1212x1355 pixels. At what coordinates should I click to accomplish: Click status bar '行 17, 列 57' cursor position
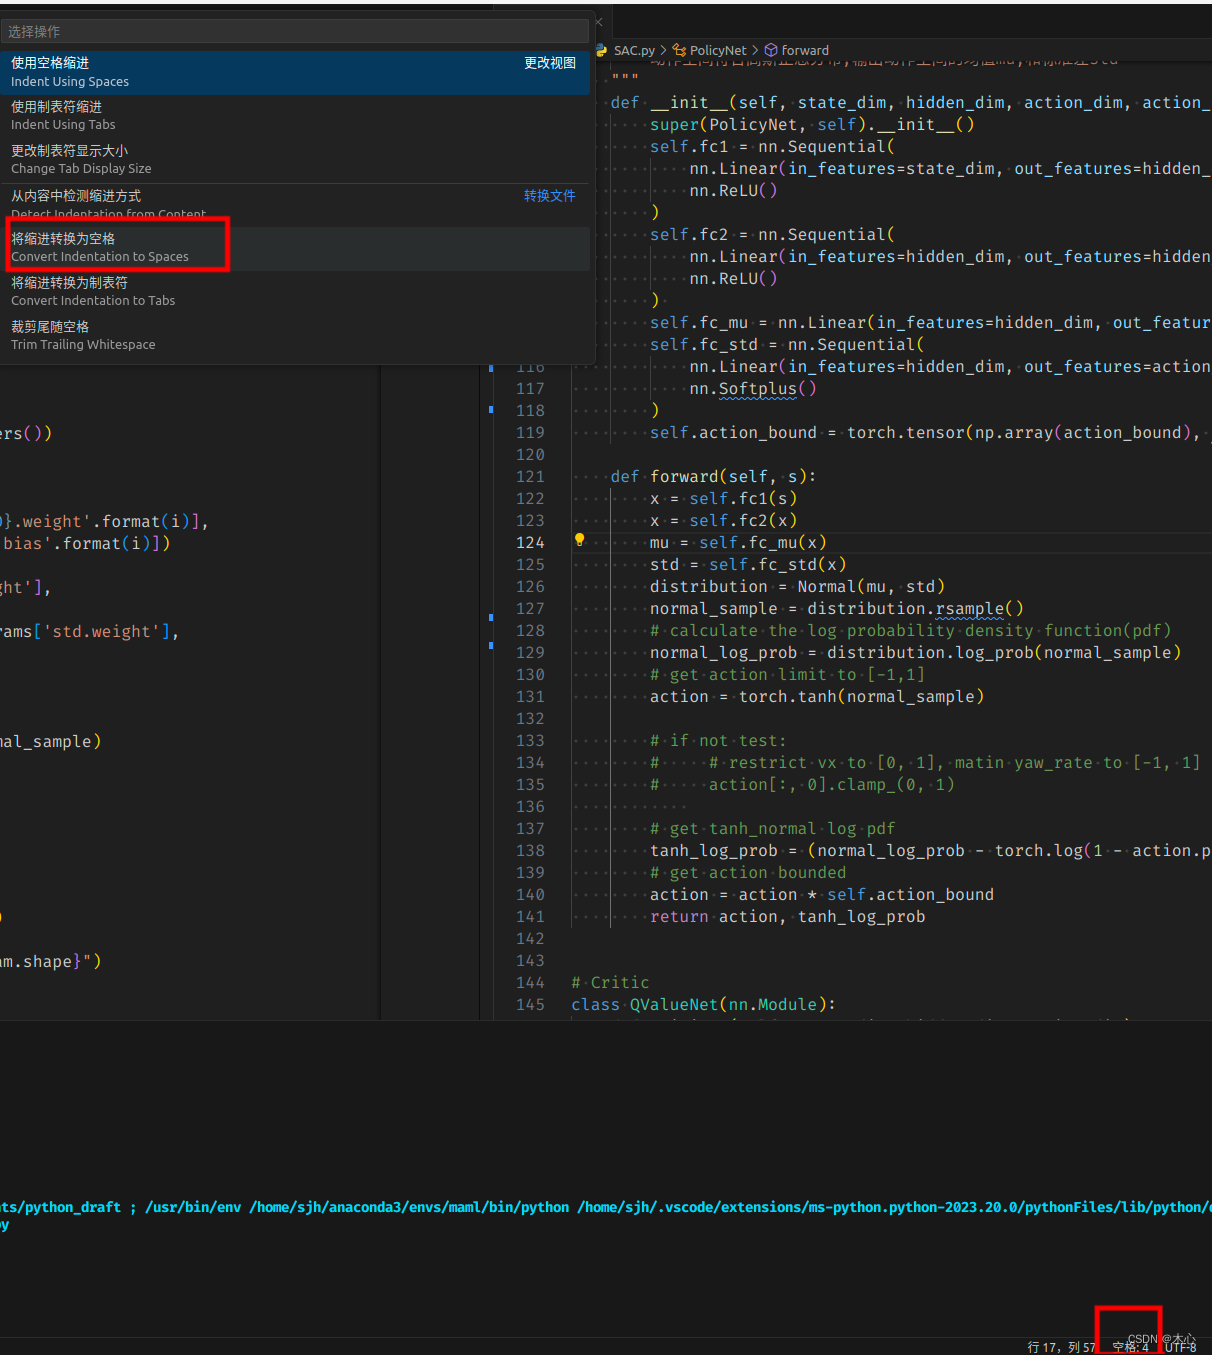1061,1347
